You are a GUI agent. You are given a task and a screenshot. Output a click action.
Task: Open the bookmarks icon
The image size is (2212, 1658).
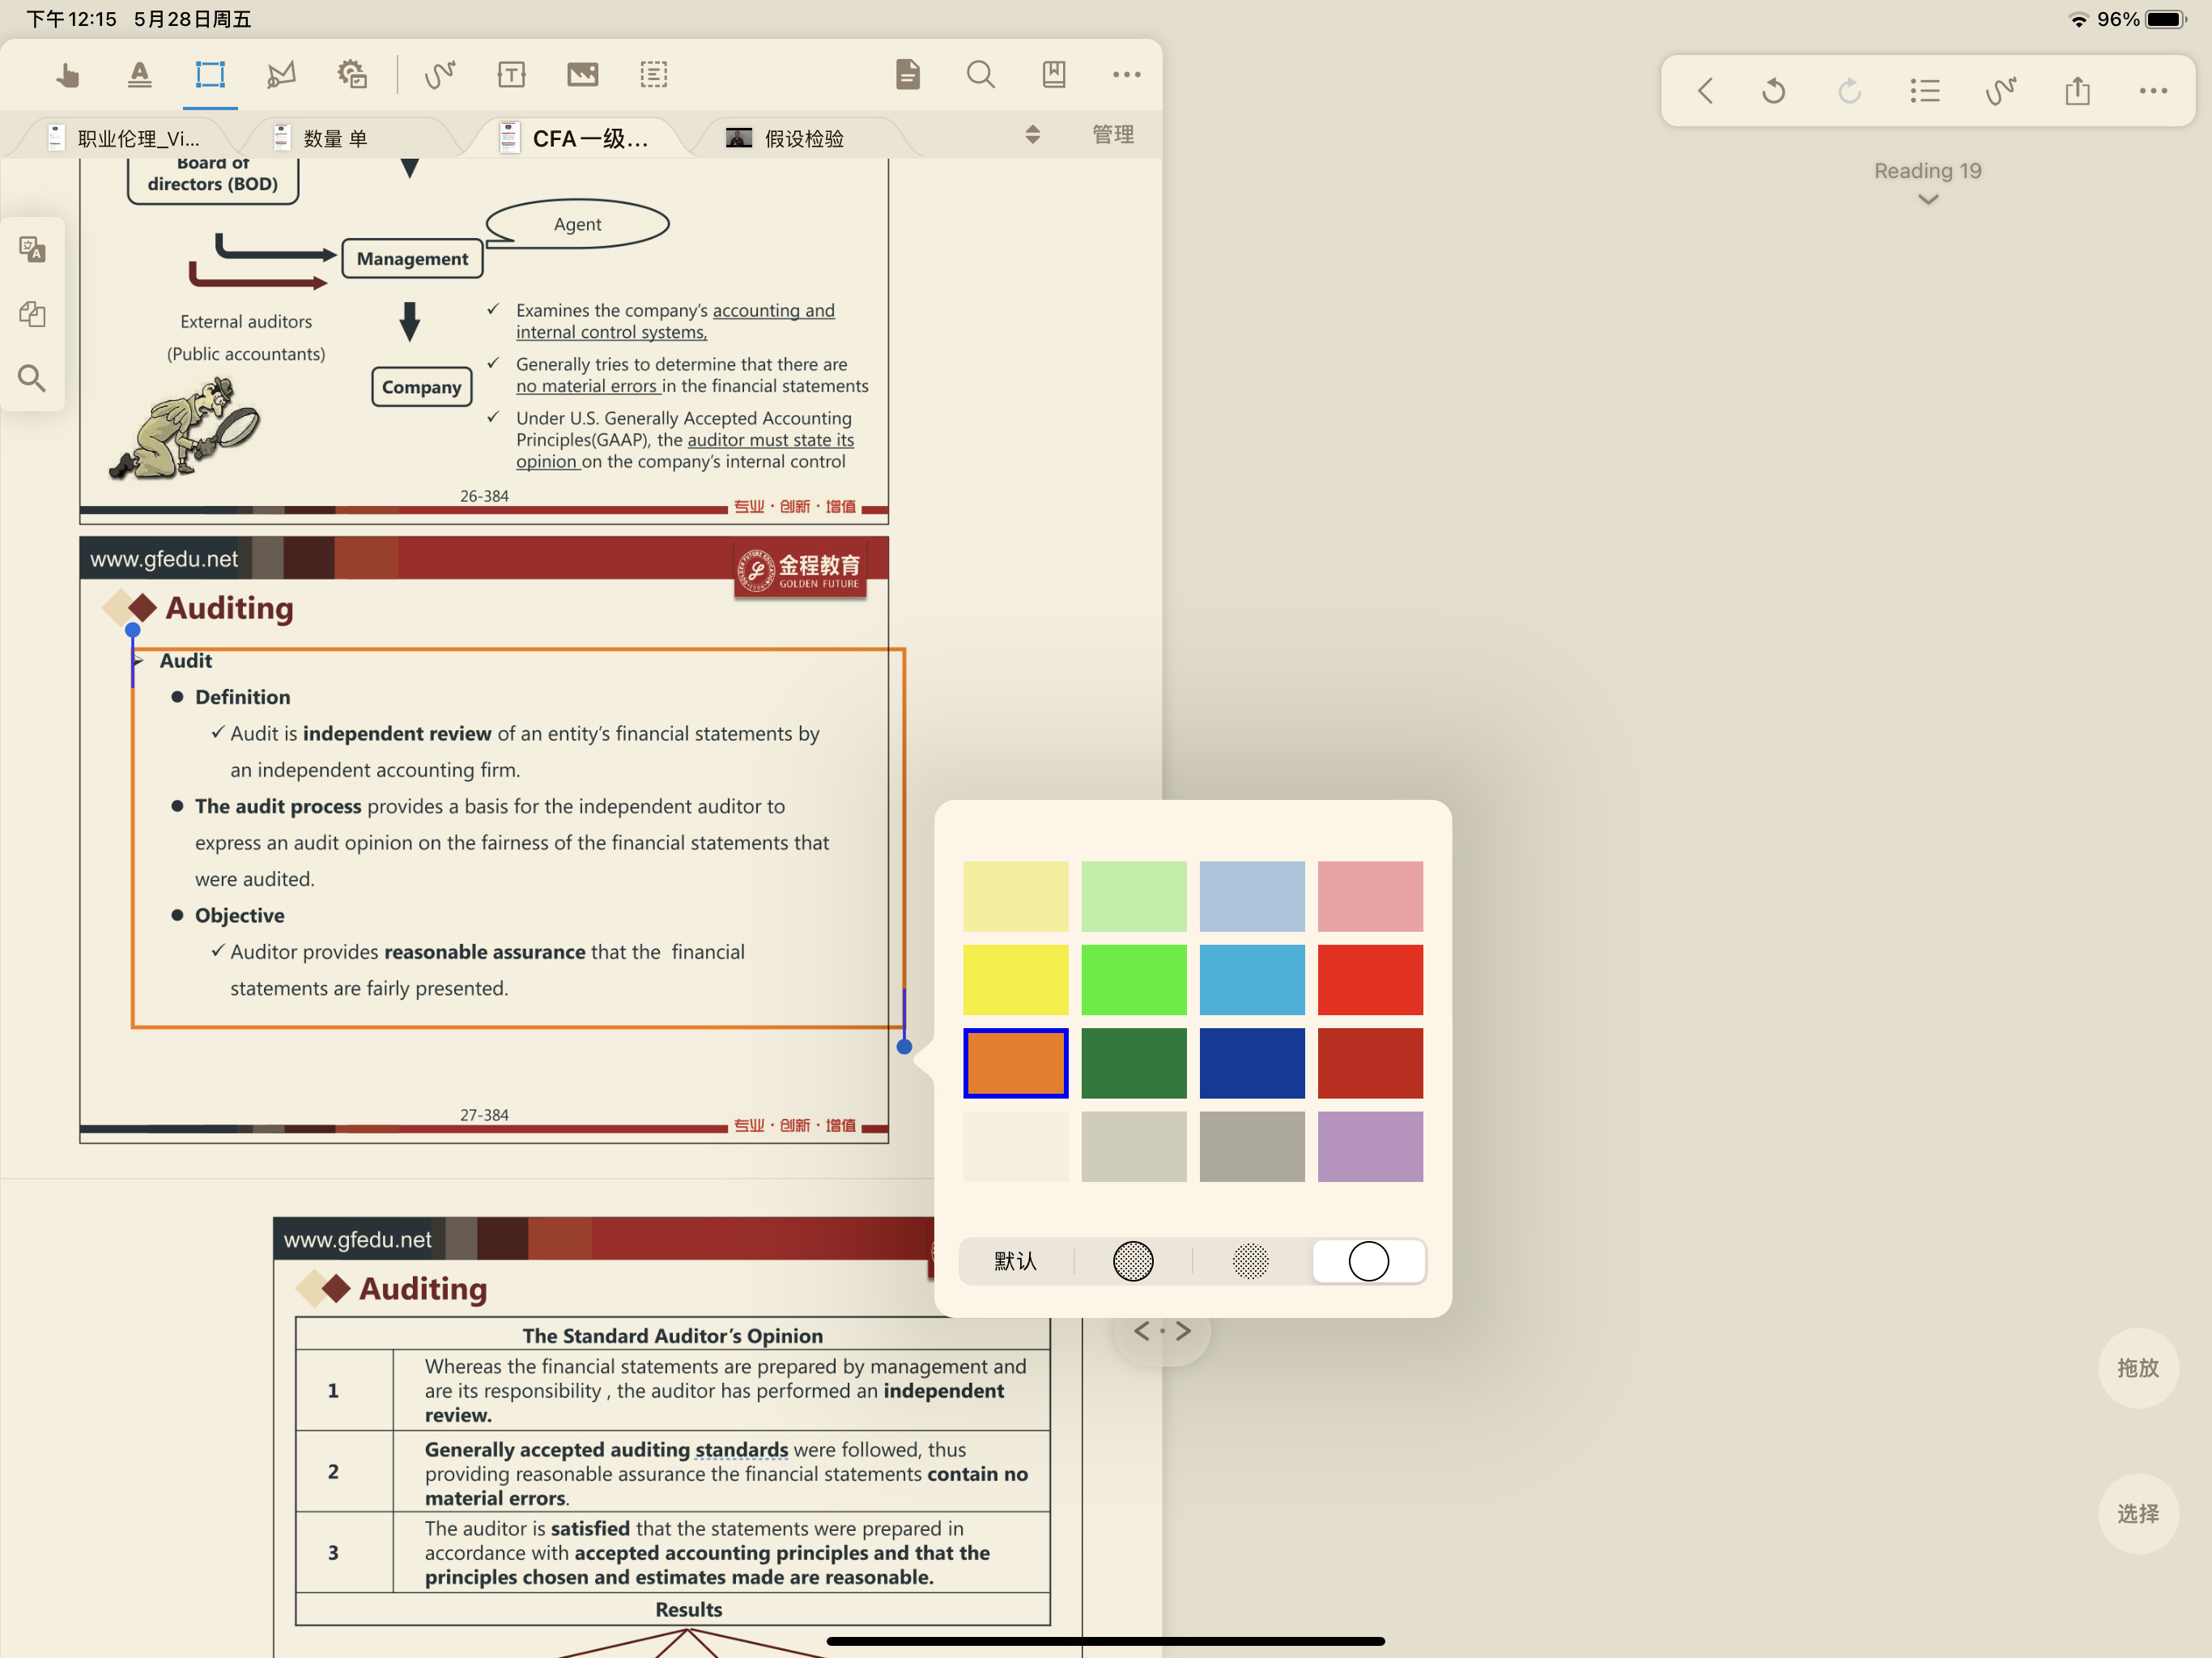tap(1054, 75)
